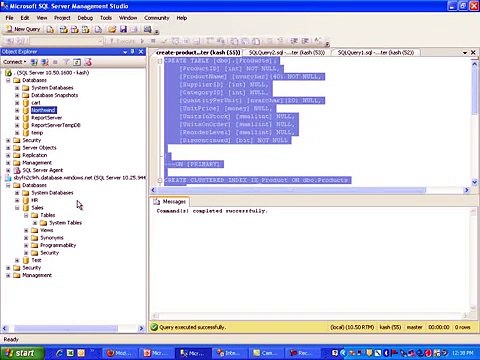Select the create-product query tab
Viewport: 480px width, 360px height.
click(198, 53)
